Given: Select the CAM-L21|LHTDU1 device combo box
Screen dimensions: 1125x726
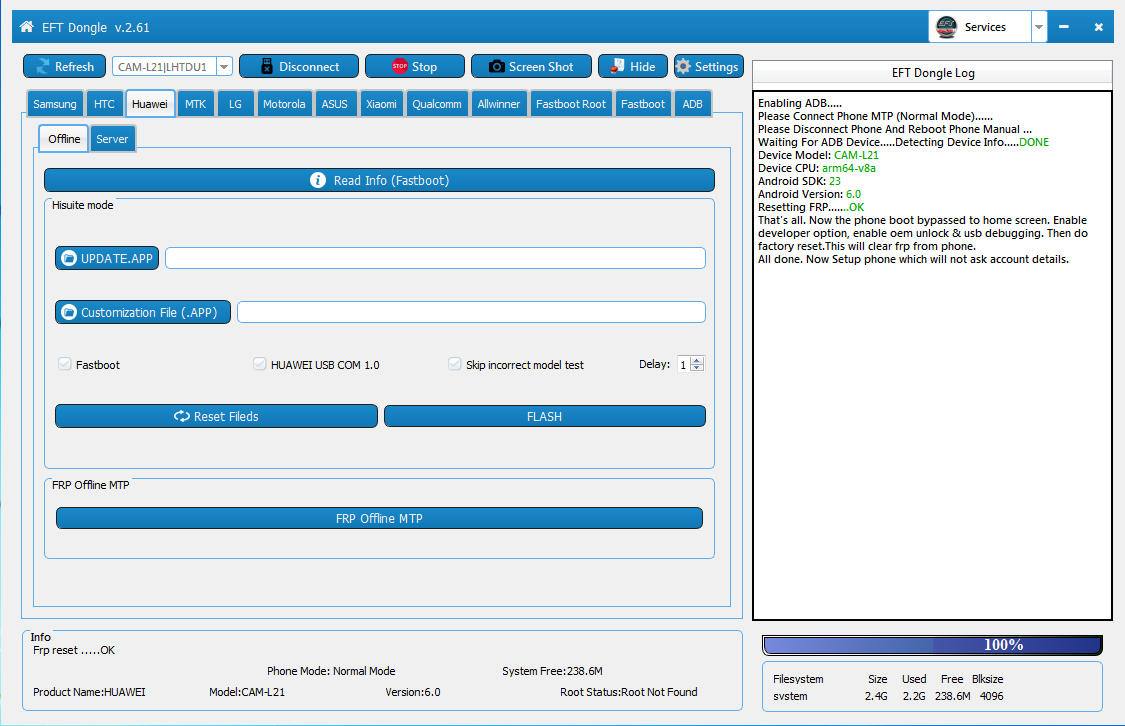Looking at the screenshot, I should 172,67.
